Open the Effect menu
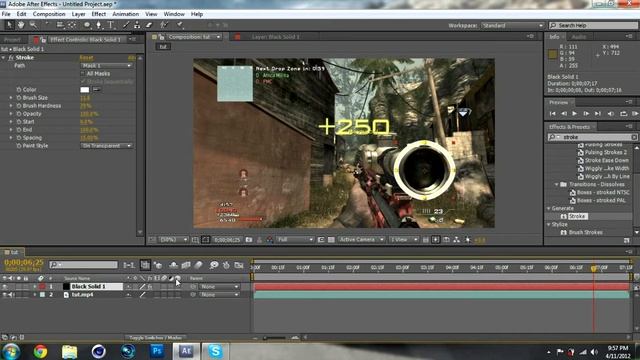The image size is (640, 360). coord(99,14)
